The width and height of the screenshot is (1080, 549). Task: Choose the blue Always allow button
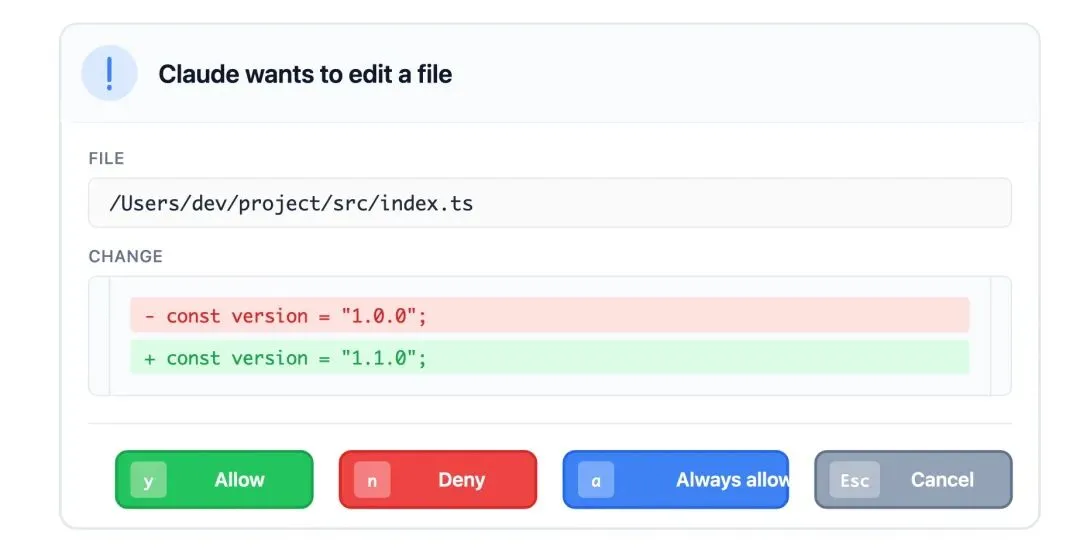pyautogui.click(x=676, y=479)
